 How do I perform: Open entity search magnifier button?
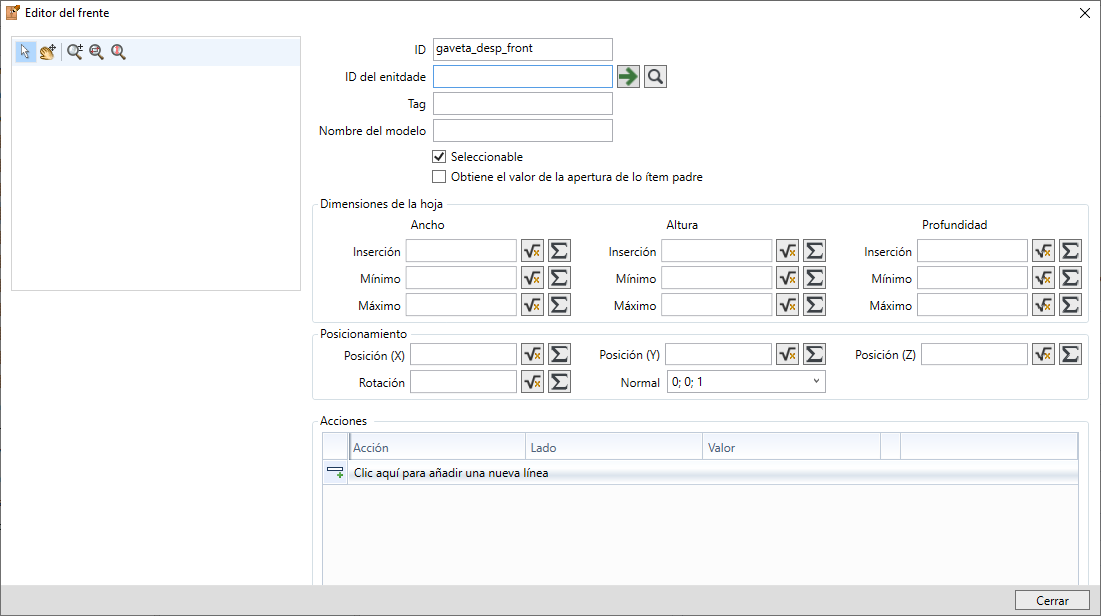click(655, 77)
